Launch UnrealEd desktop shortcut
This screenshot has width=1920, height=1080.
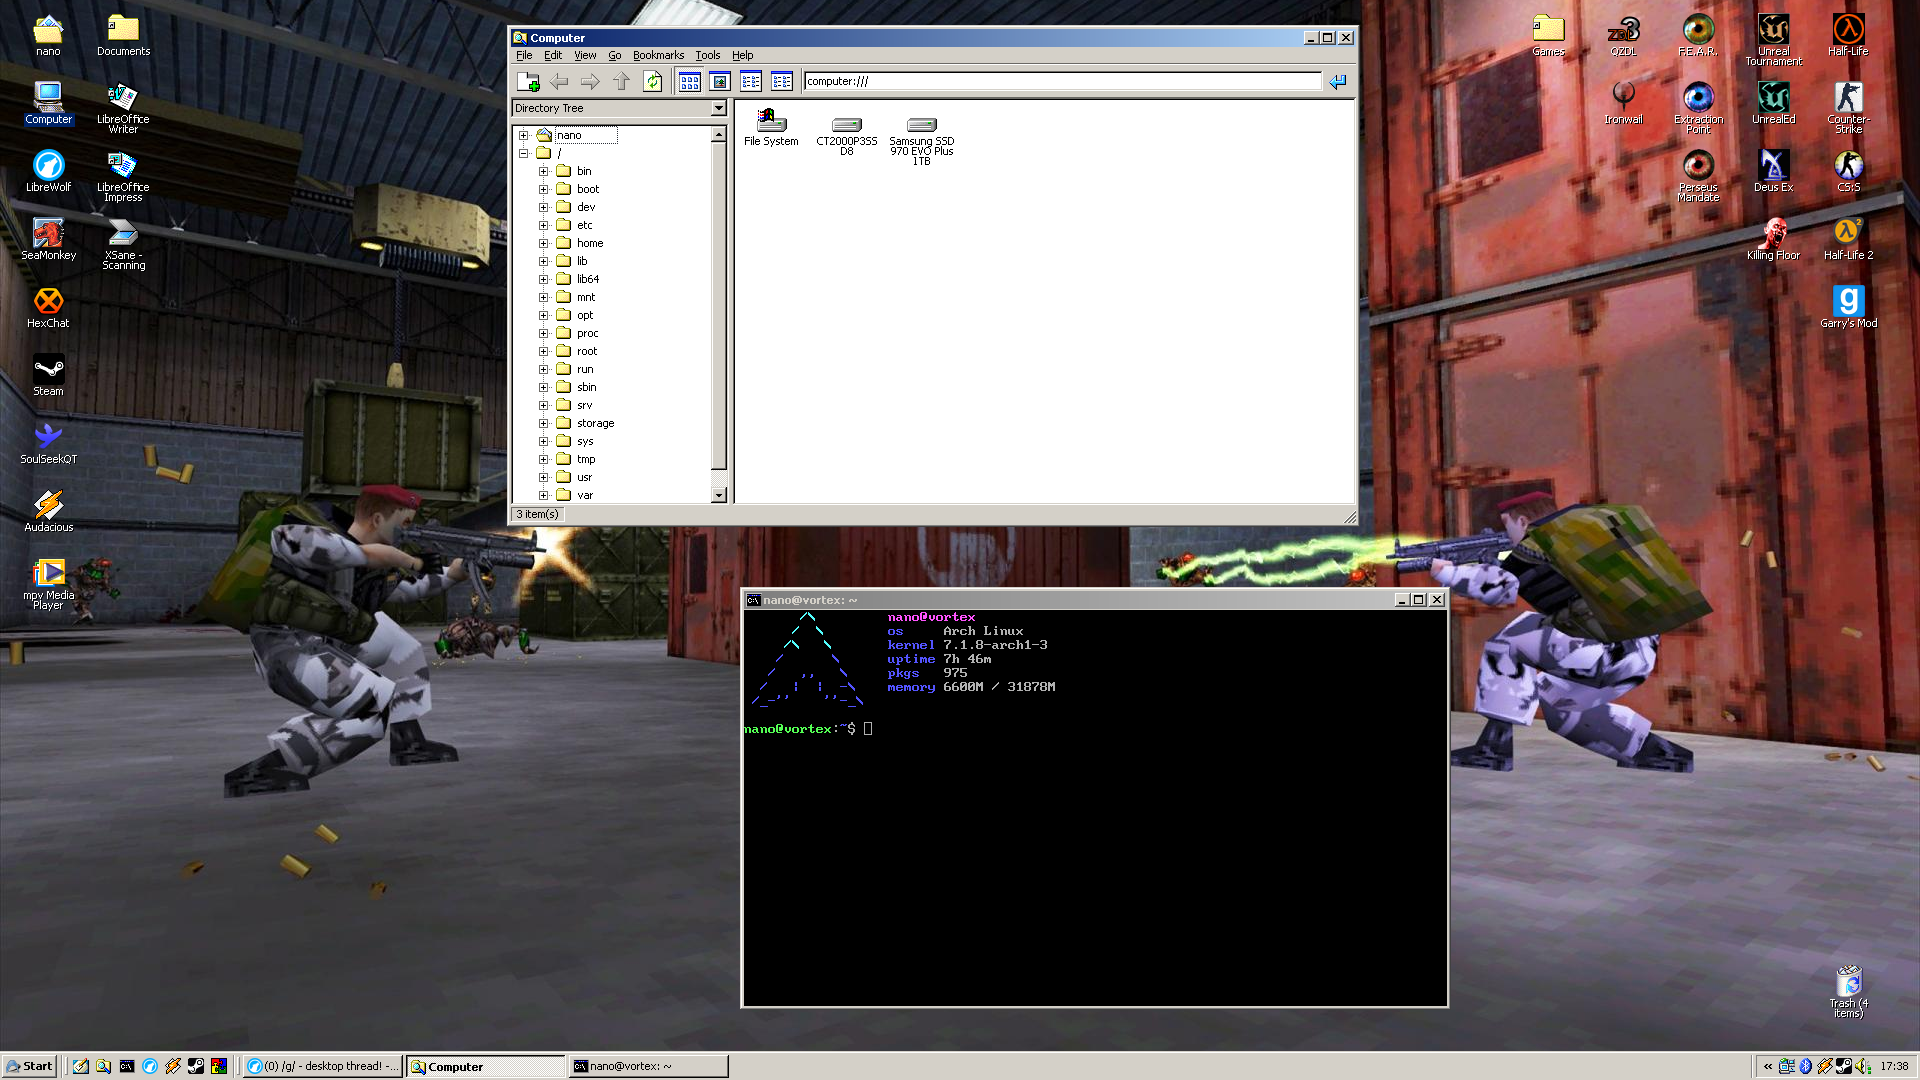coord(1773,104)
